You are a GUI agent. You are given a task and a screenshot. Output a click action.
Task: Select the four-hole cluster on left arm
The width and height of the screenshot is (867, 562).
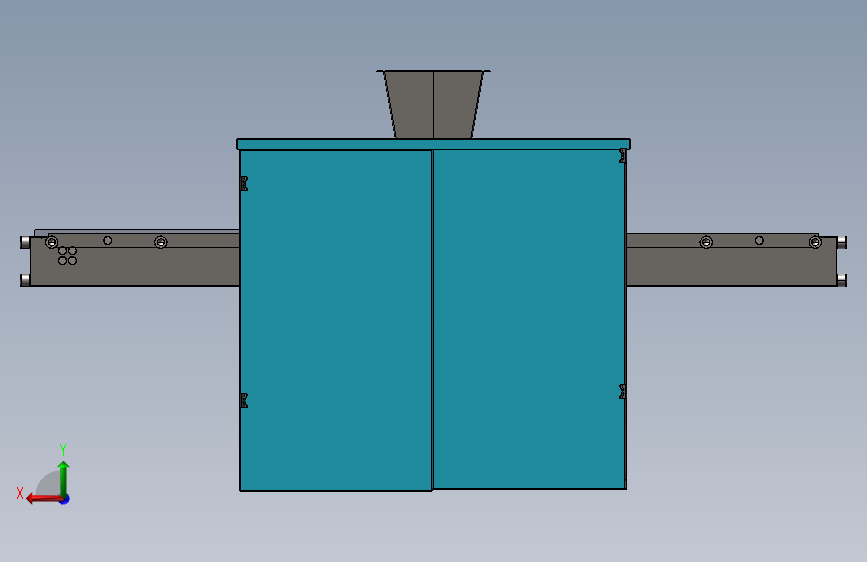[67, 256]
